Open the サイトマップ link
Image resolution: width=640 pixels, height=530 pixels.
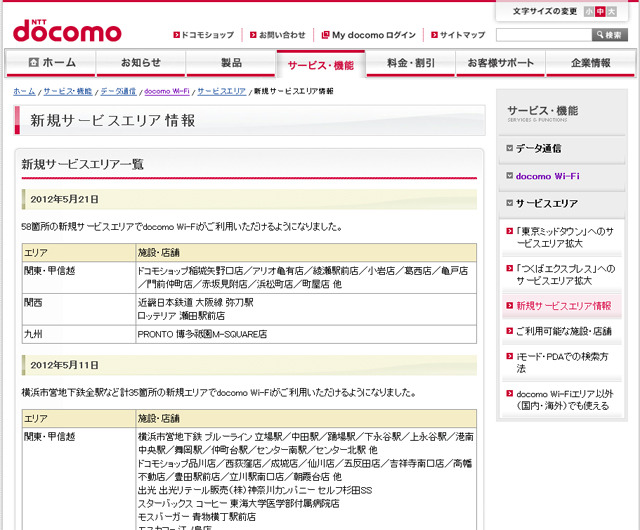(462, 35)
